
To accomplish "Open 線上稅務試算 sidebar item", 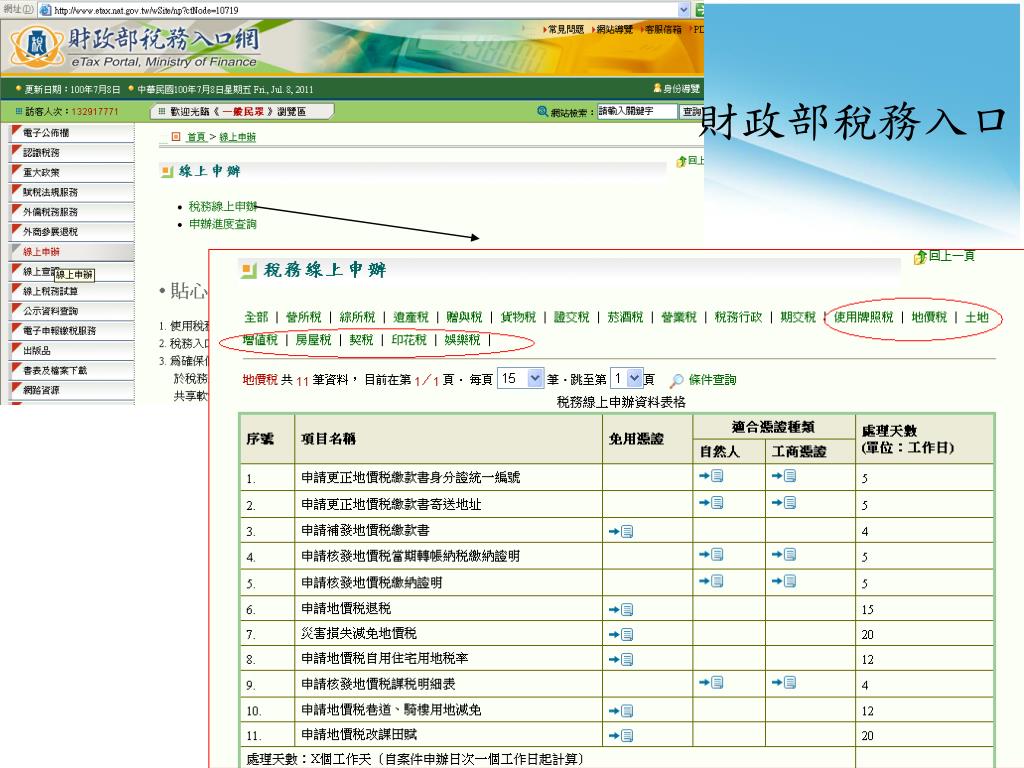I will click(71, 291).
